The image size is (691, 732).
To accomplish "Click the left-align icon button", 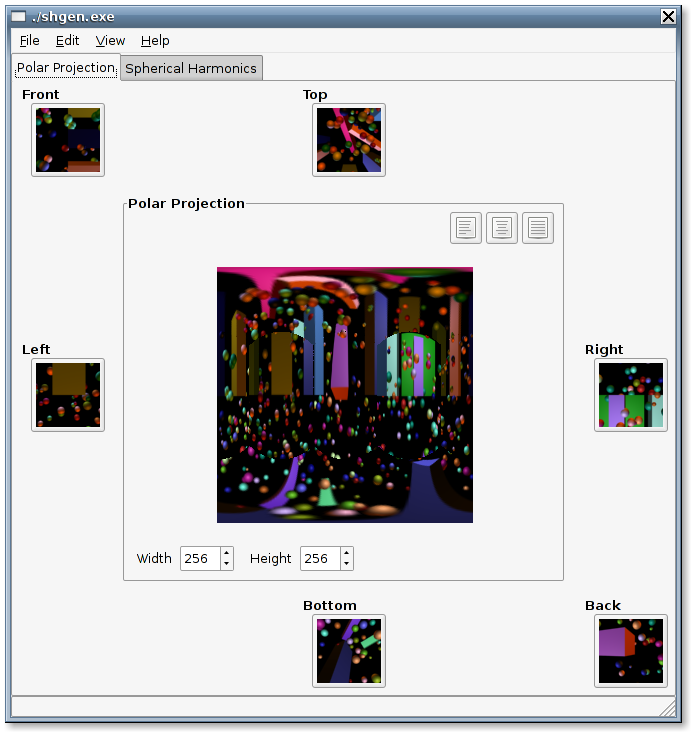I will click(x=465, y=228).
